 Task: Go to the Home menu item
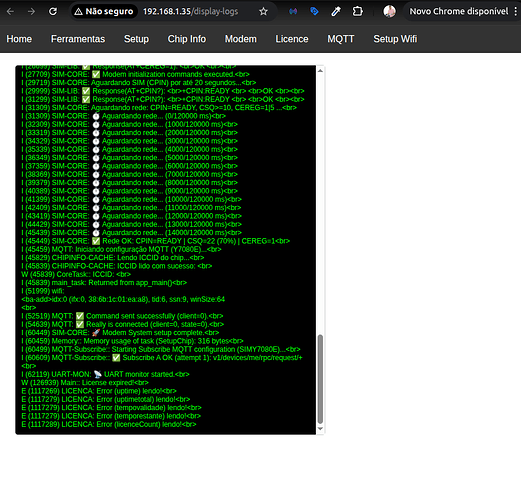(x=19, y=39)
